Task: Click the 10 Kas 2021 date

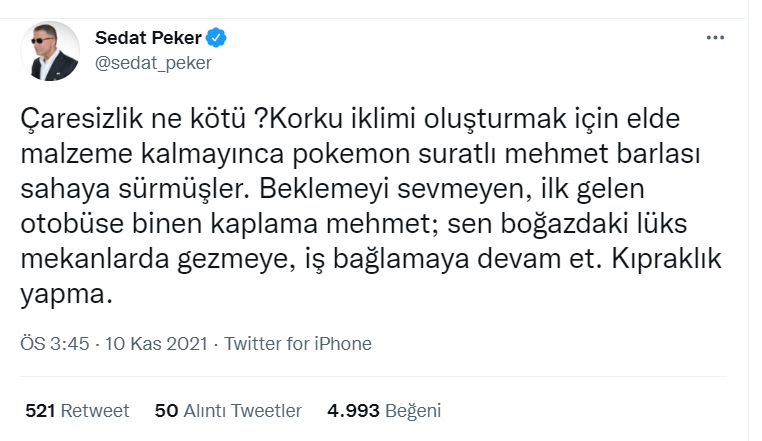Action: point(155,344)
